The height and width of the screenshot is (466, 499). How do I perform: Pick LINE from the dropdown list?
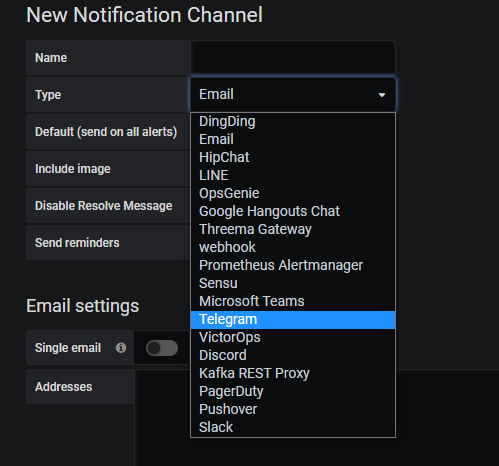[293, 175]
